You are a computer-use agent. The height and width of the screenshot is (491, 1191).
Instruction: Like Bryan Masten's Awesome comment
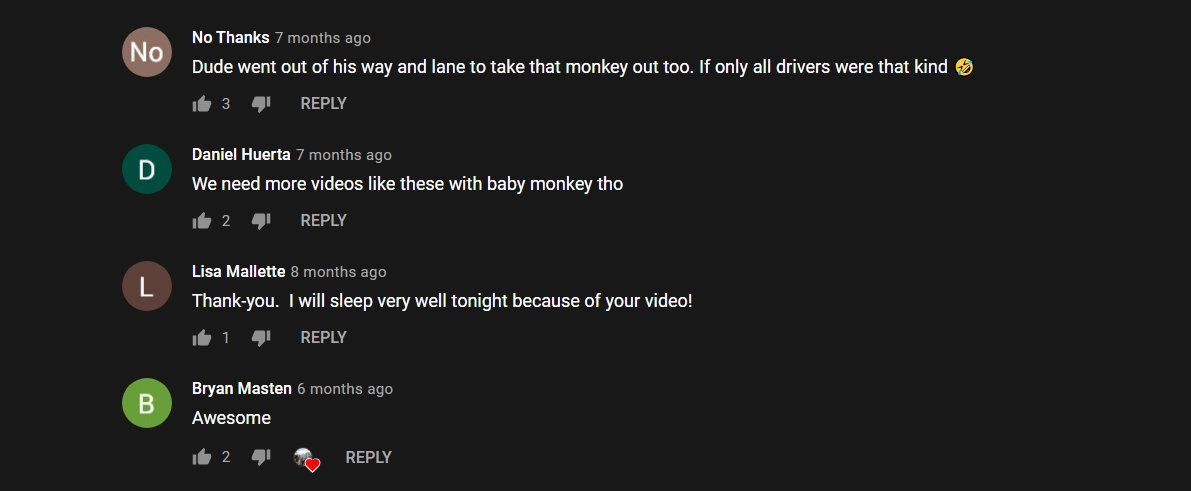(202, 457)
